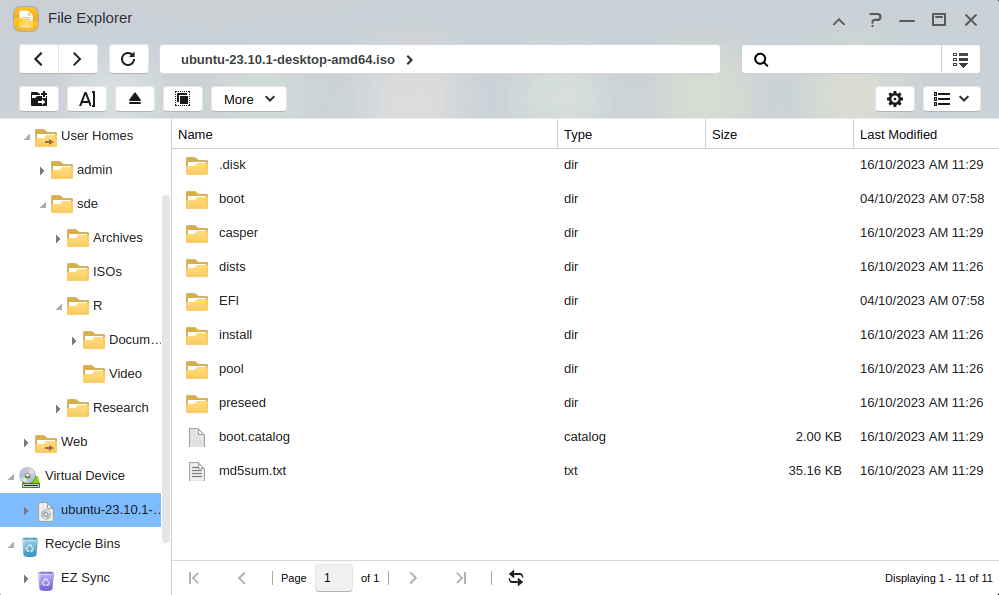
Task: Click the rename toolbar icon
Action: [87, 99]
